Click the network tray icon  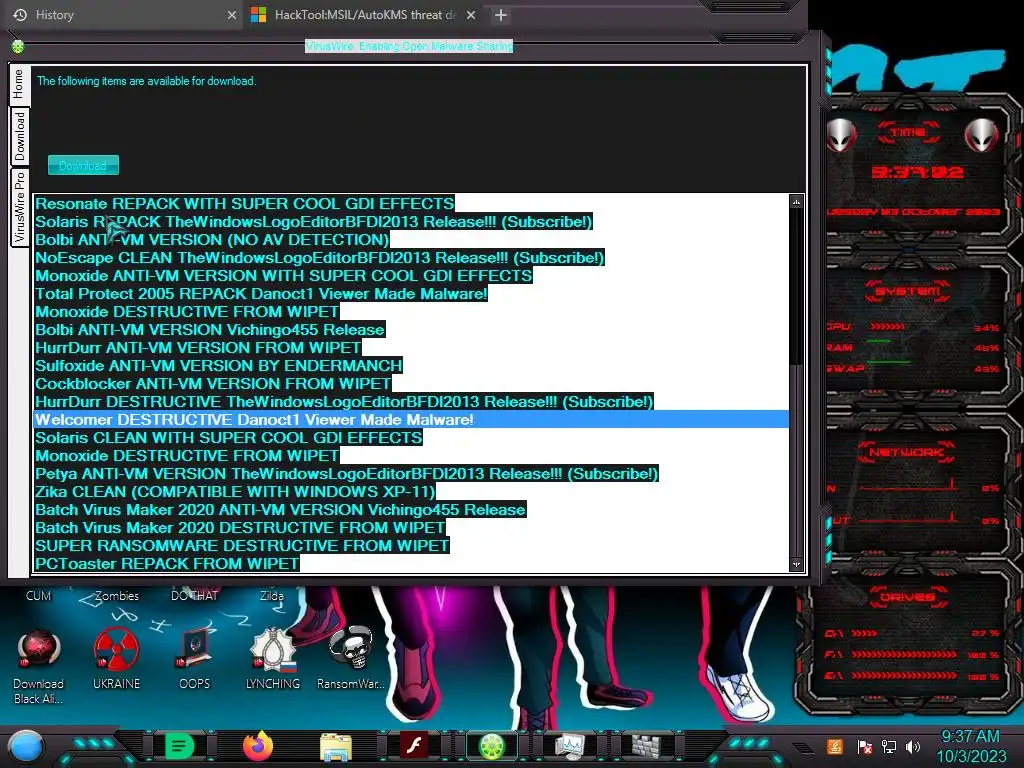889,746
